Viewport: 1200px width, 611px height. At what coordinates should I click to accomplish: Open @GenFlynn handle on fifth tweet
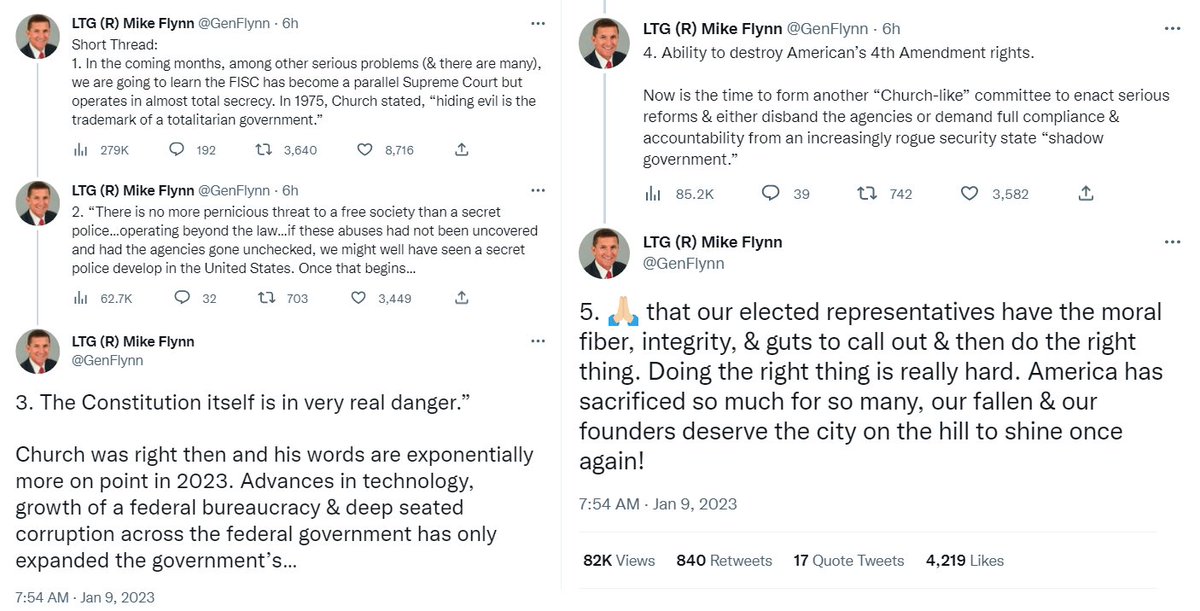tap(683, 264)
